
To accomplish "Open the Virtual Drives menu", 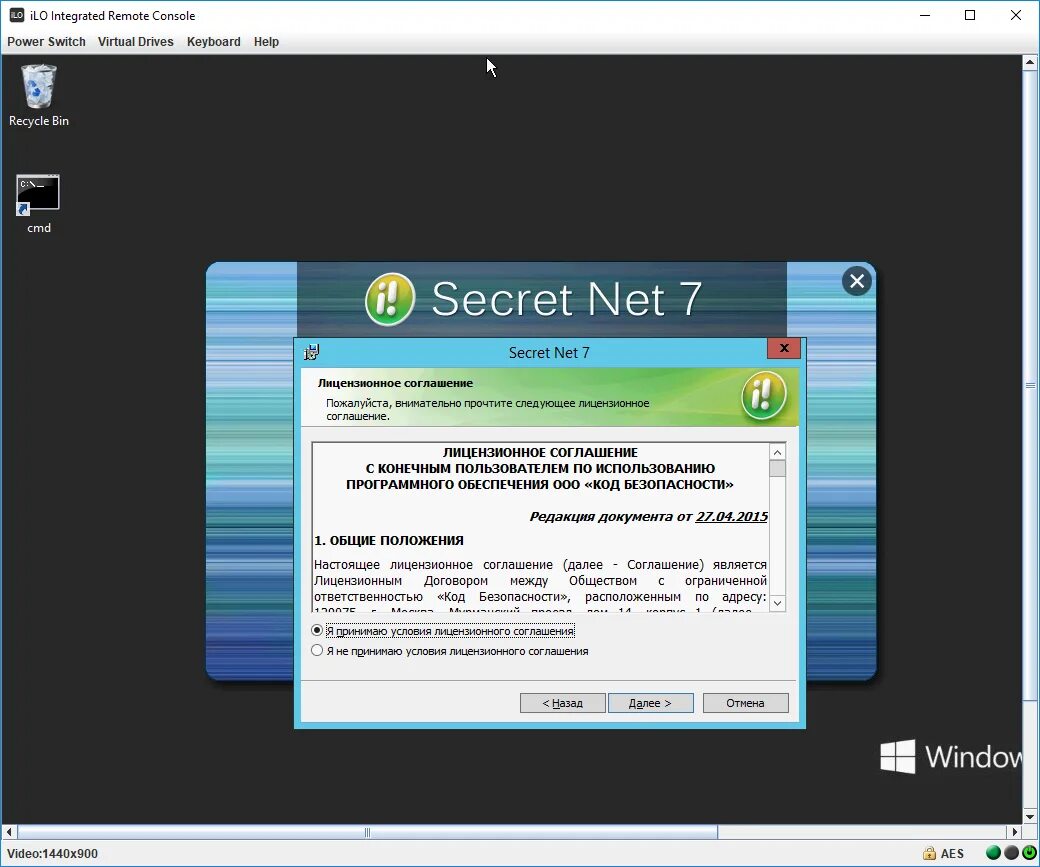I will click(x=136, y=42).
